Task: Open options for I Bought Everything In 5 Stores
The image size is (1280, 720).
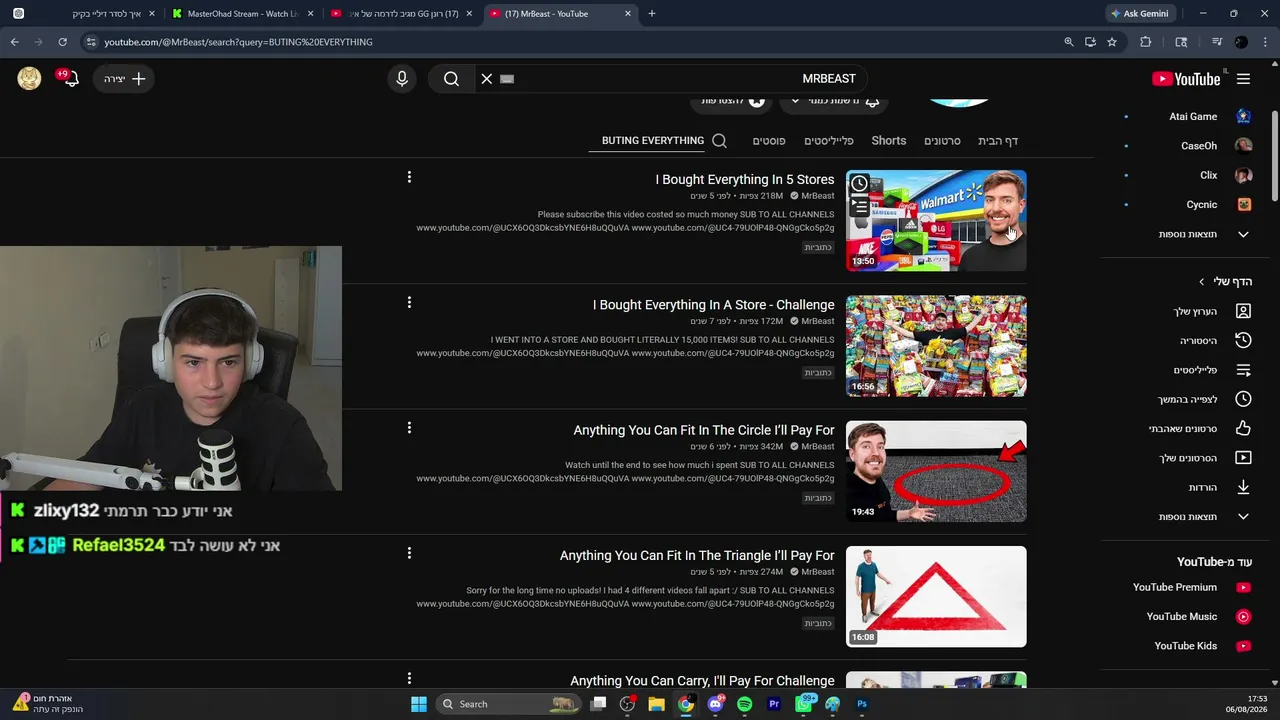Action: pos(409,177)
